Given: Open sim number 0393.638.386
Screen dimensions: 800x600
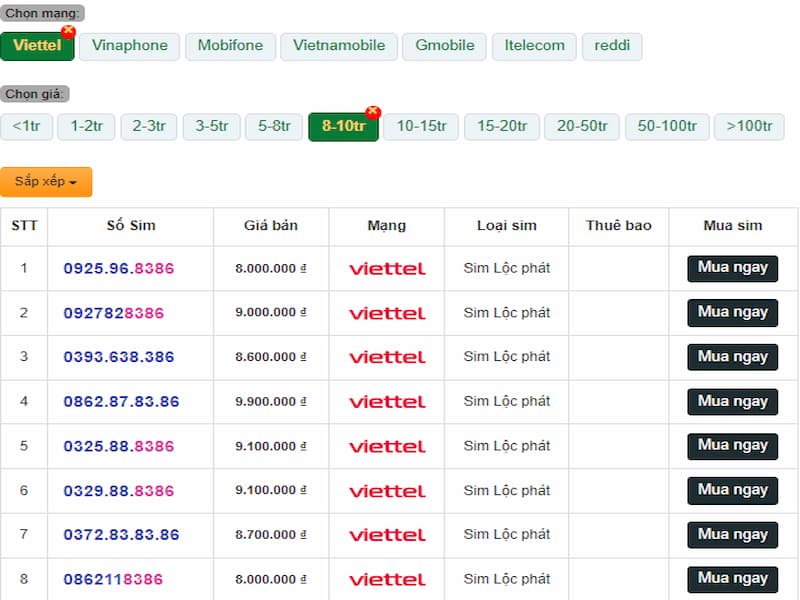Looking at the screenshot, I should tap(119, 357).
